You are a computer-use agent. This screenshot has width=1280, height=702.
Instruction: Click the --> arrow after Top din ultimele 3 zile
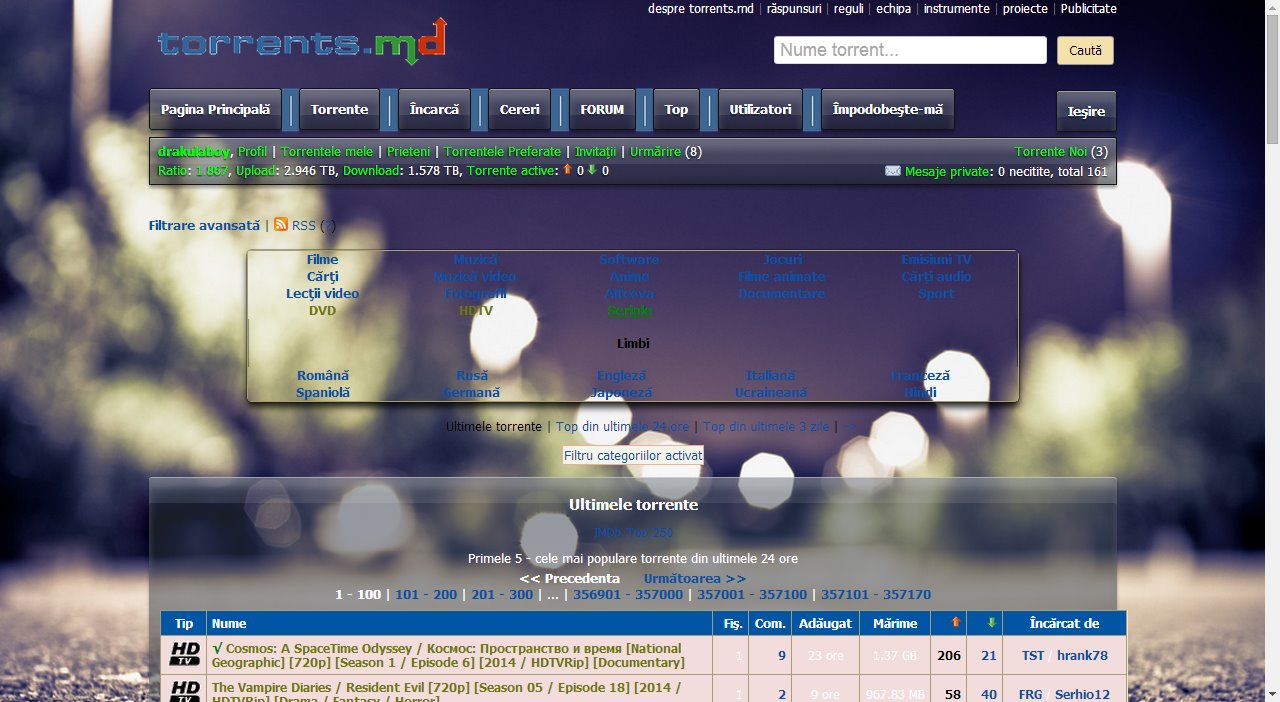tap(850, 426)
